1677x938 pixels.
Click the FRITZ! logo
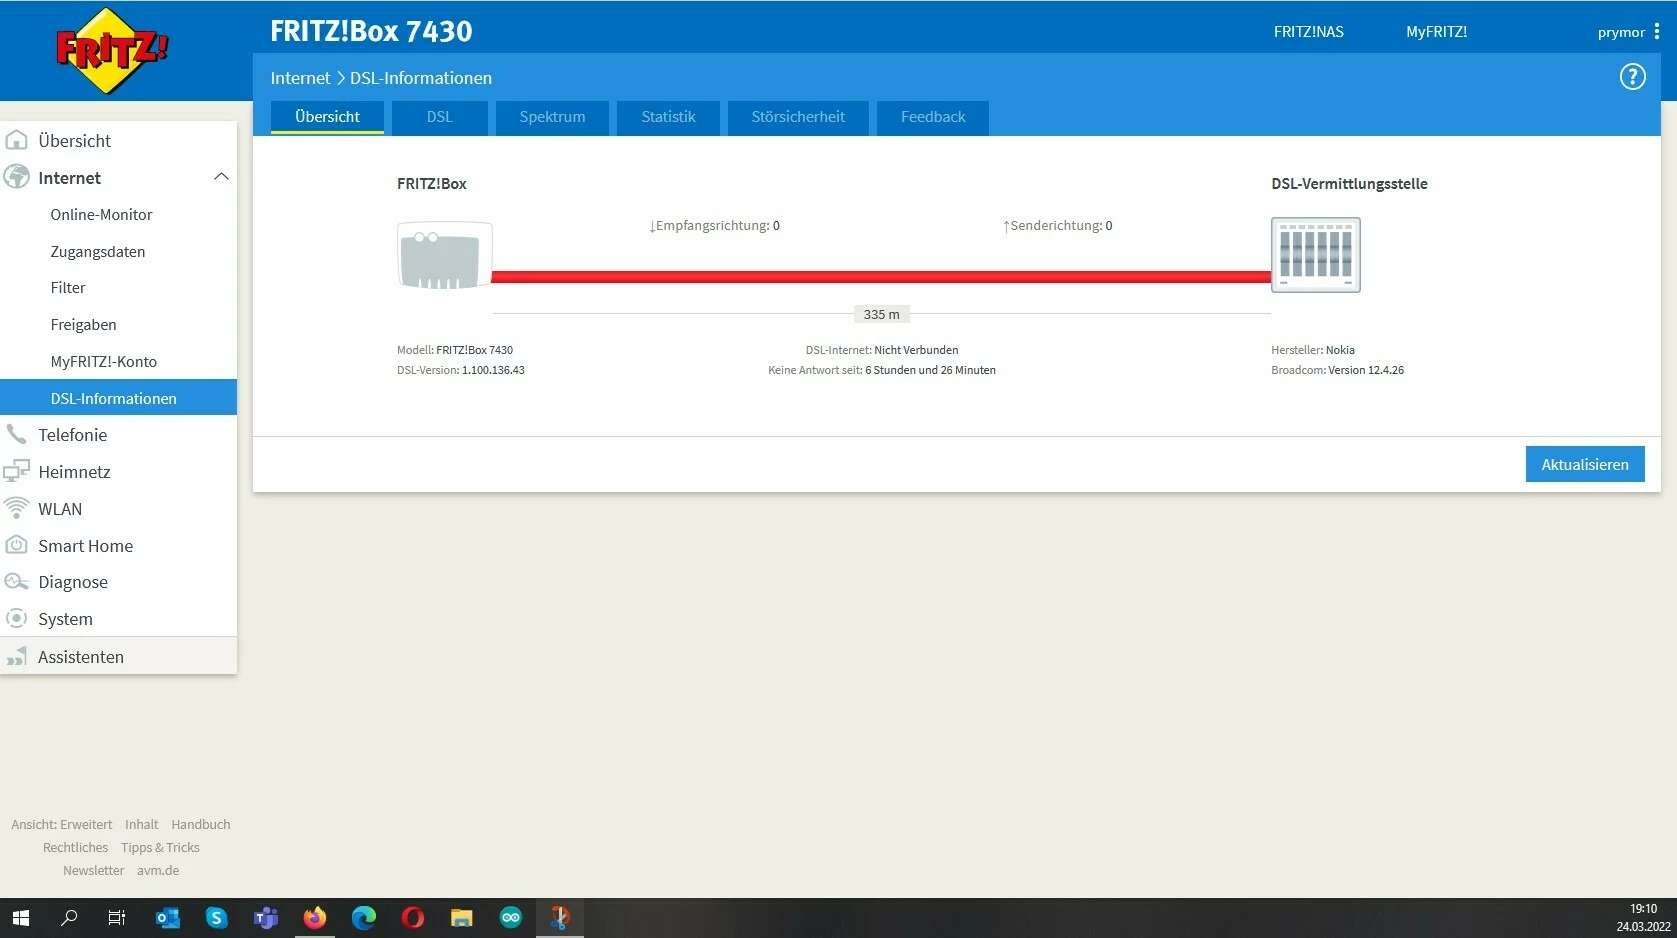[111, 50]
